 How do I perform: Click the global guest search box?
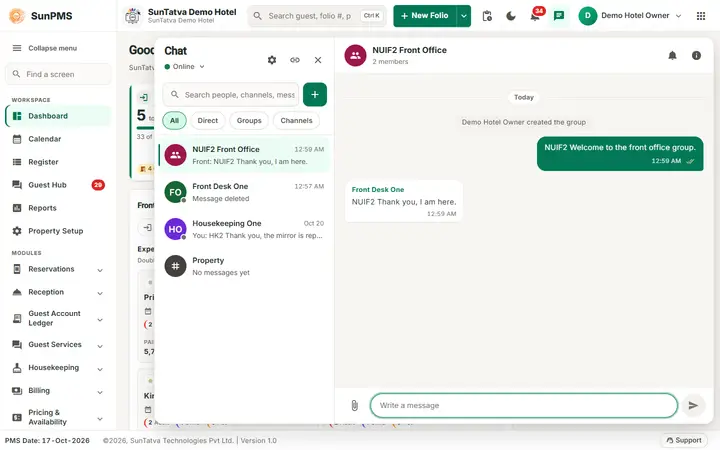pos(317,16)
